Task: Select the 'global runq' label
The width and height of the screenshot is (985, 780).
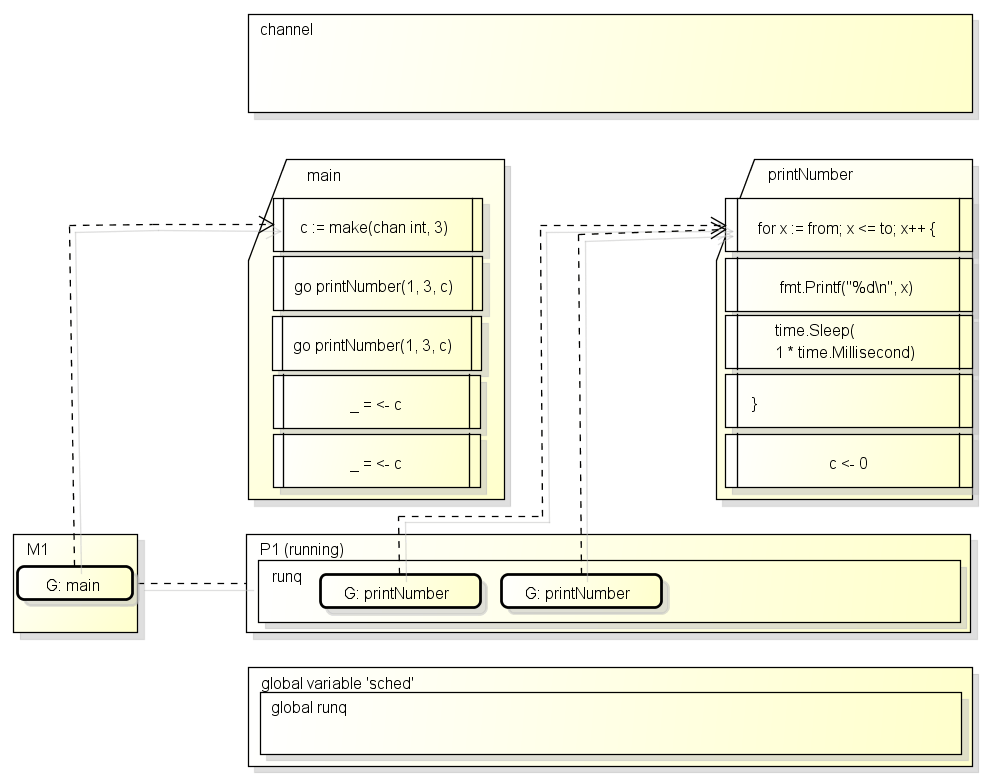Action: [x=308, y=708]
